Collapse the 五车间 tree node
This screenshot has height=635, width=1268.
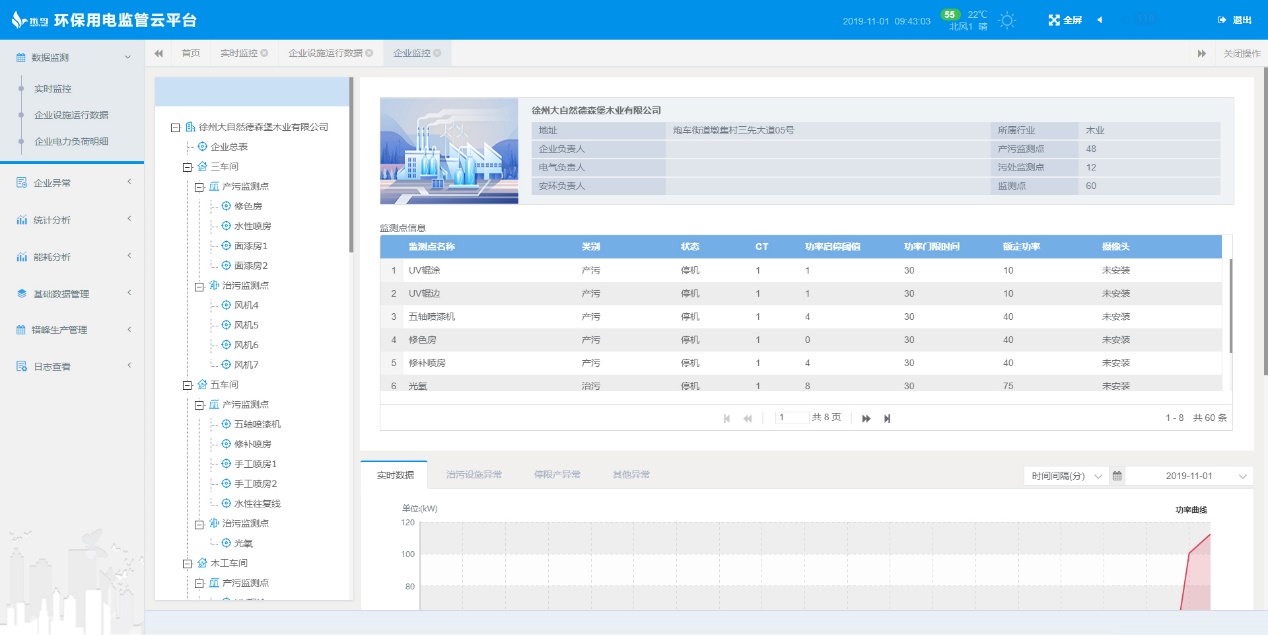tap(187, 385)
